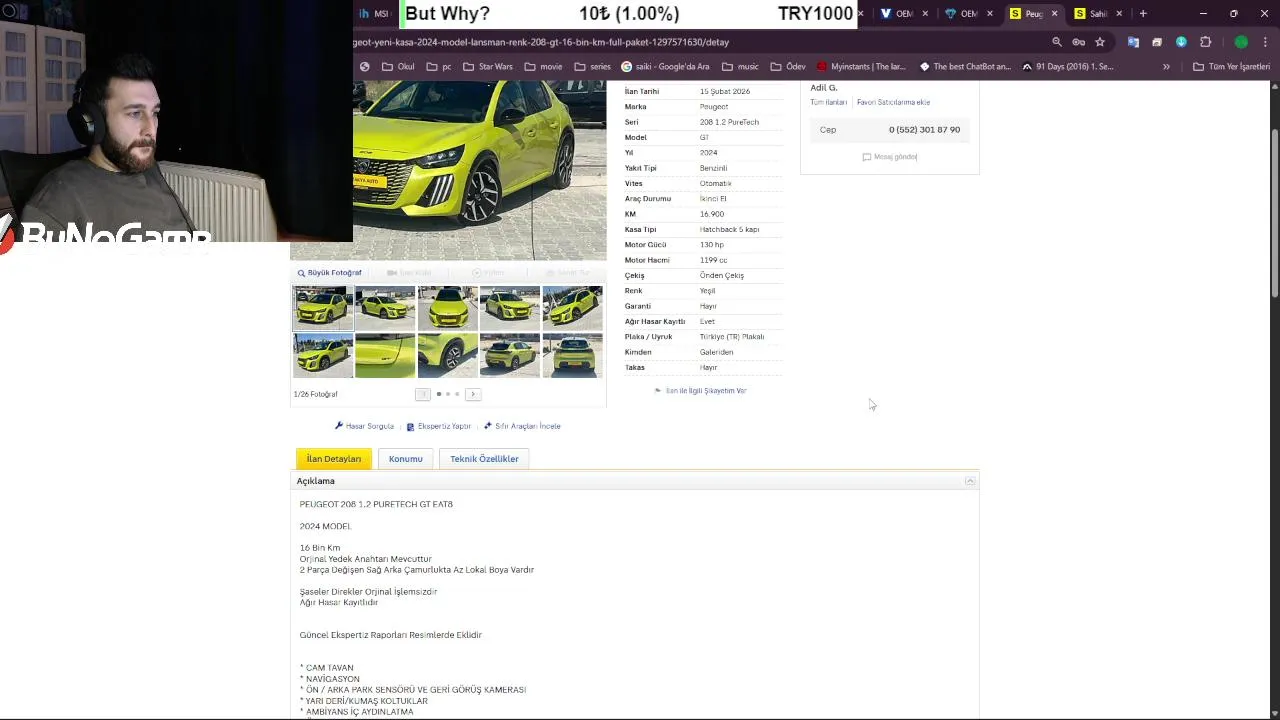Screen dimensions: 1280x720
Task: Open the movie bookmarks folder
Action: (x=543, y=66)
